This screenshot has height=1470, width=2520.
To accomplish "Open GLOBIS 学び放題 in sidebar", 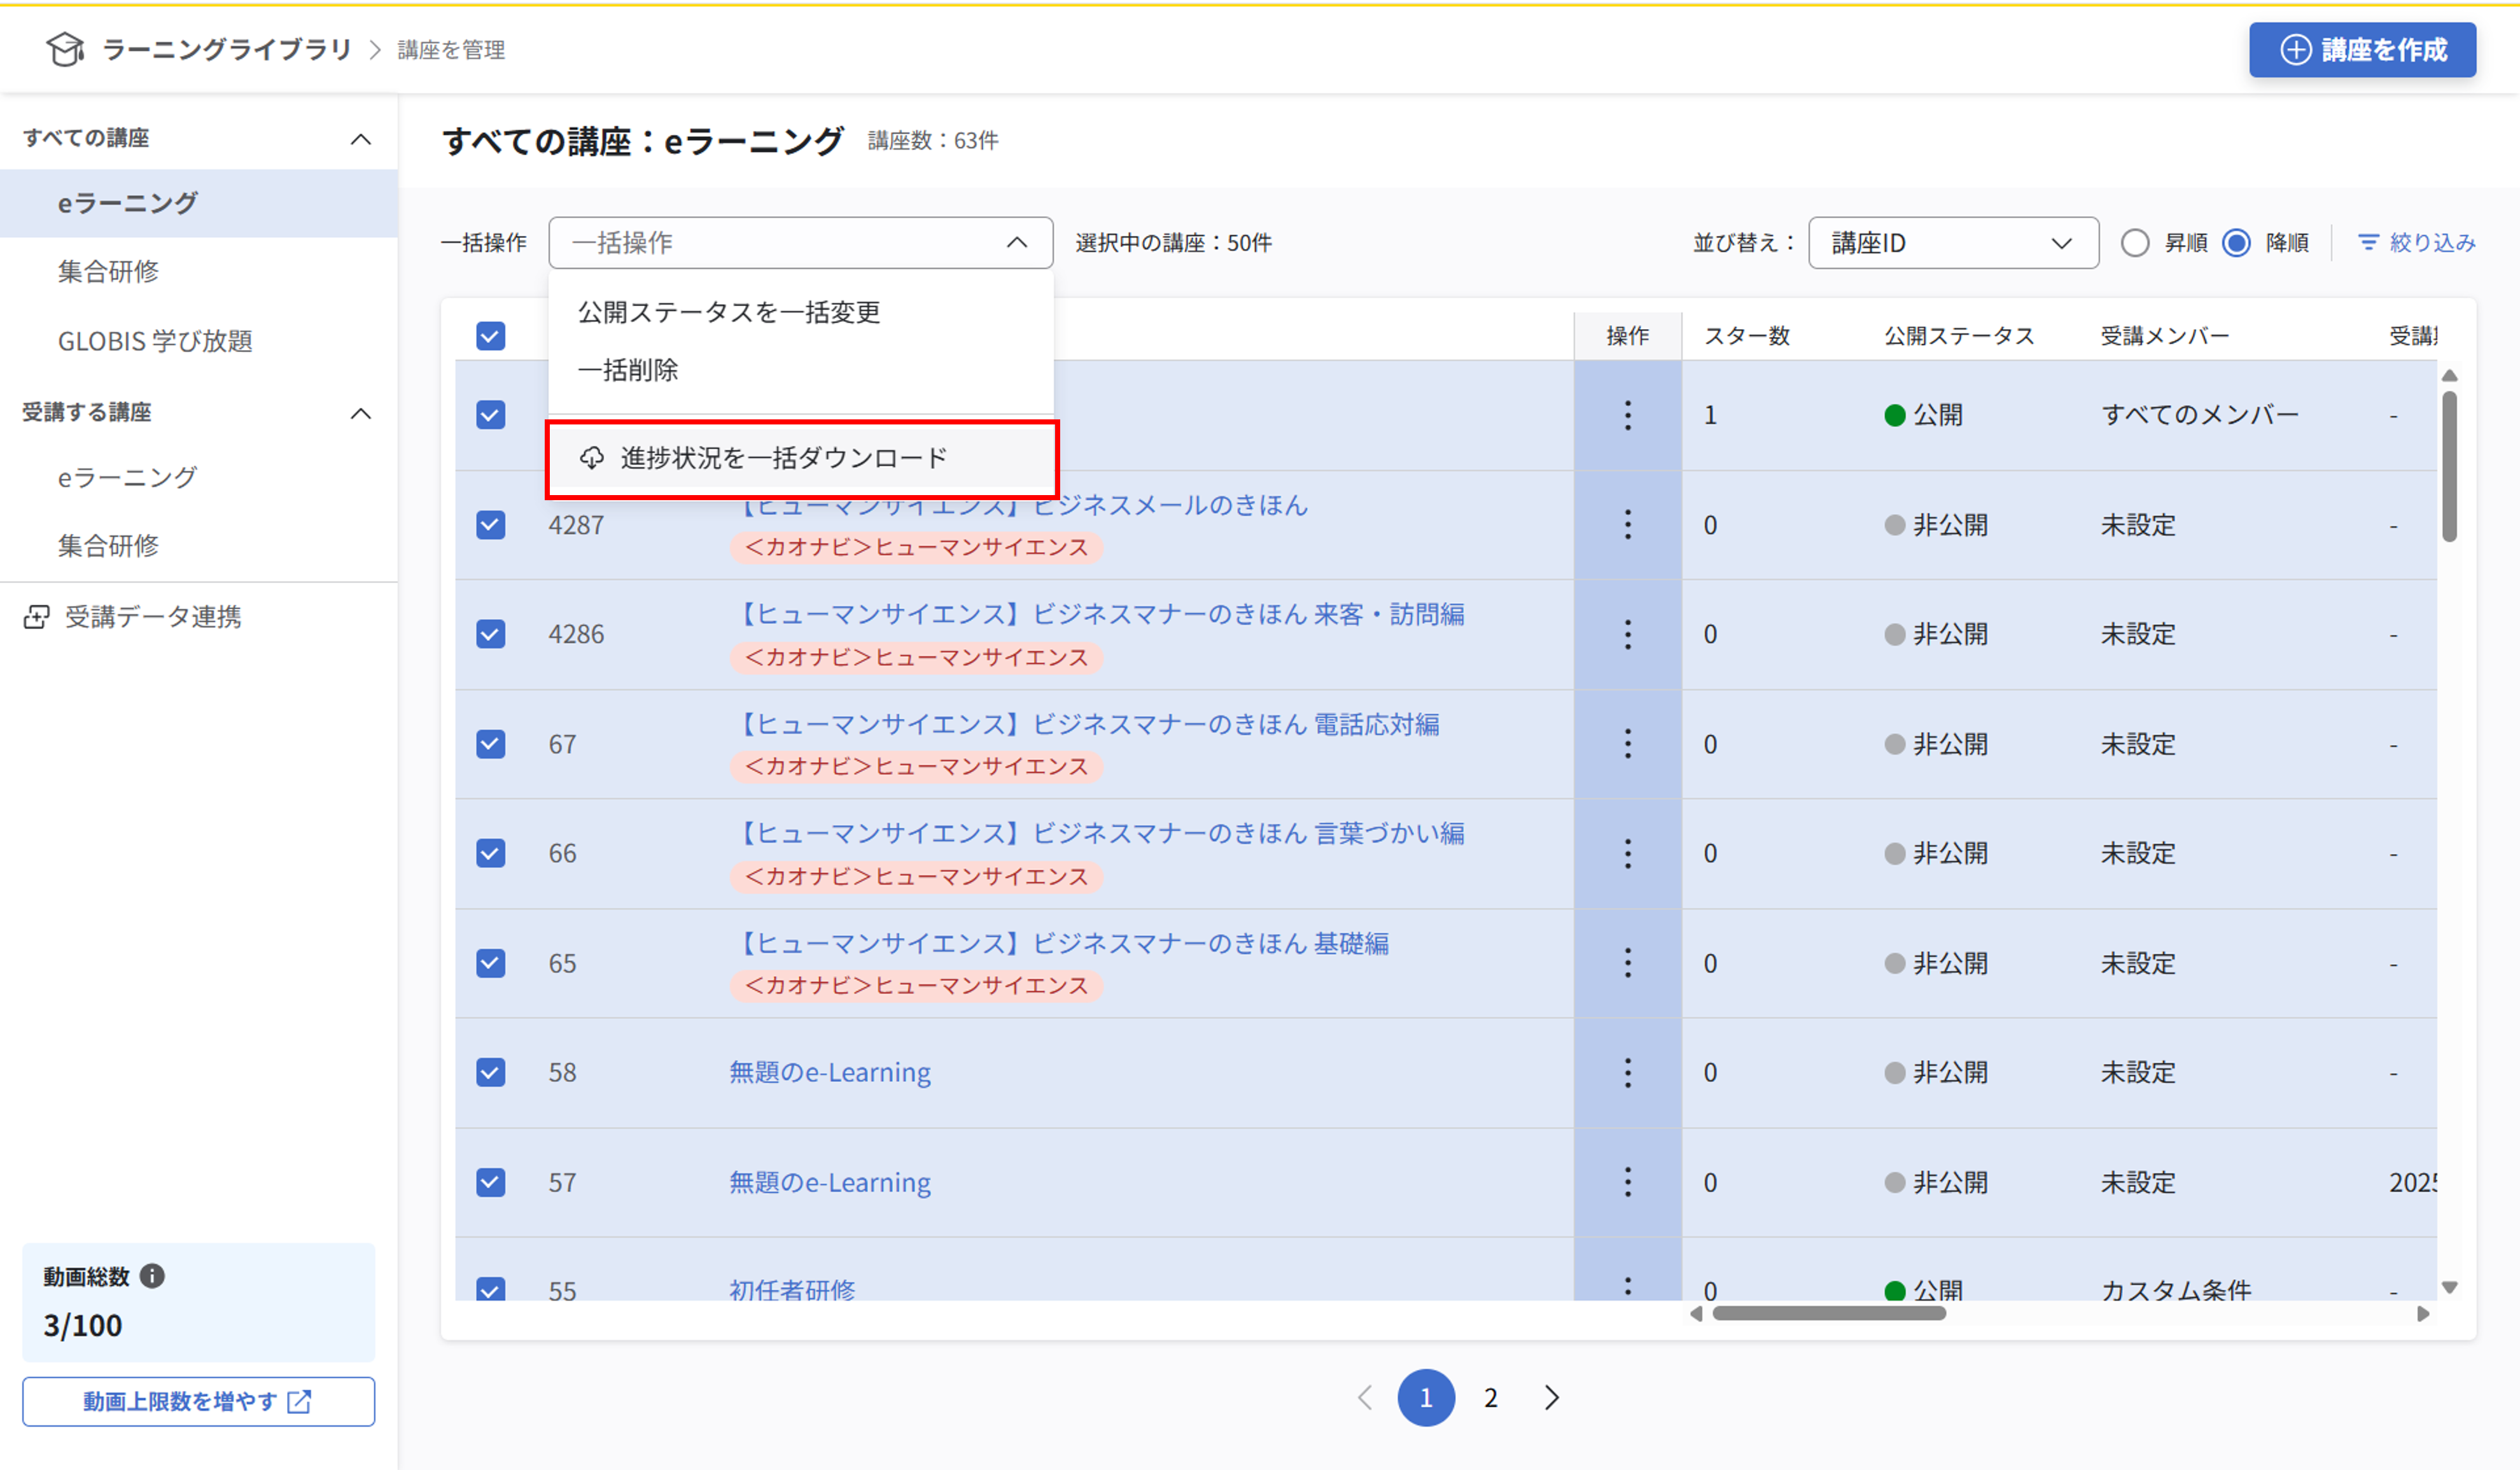I will point(199,341).
